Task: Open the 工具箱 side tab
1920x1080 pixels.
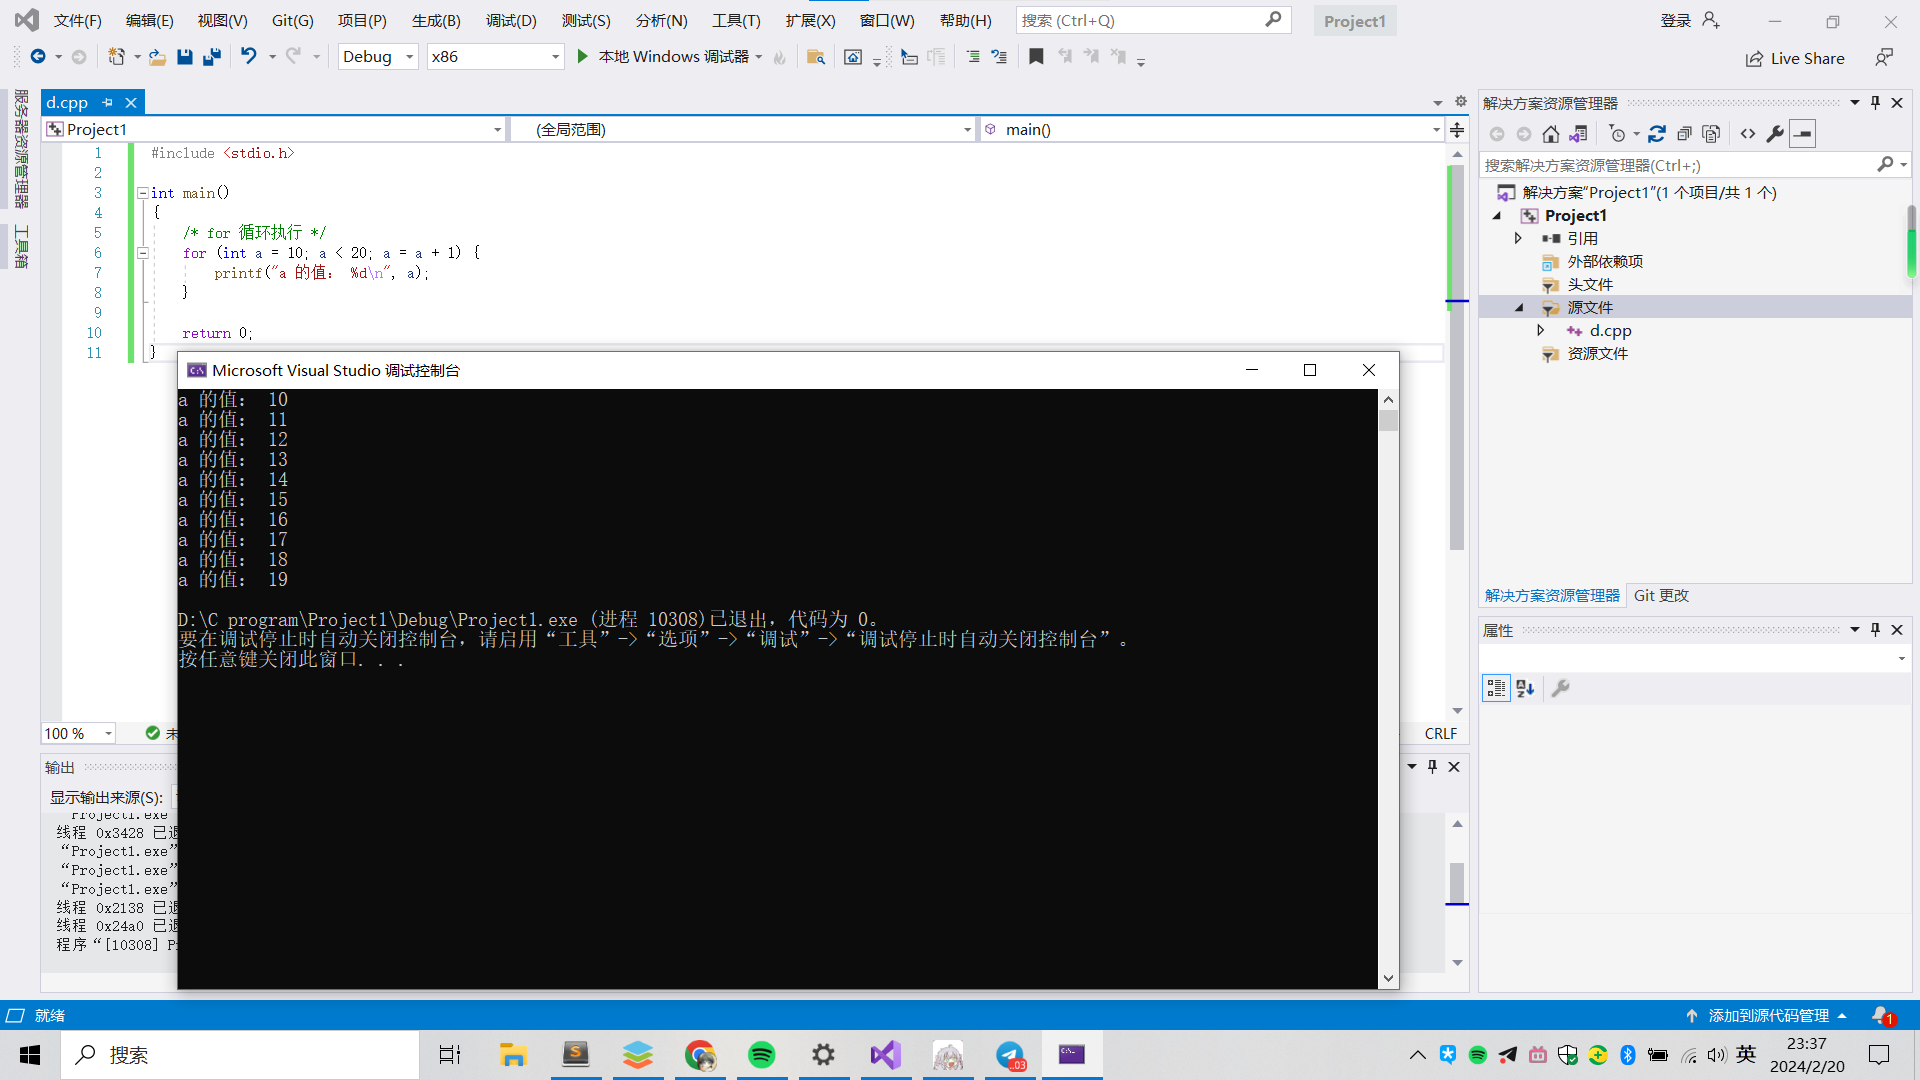Action: tap(21, 247)
